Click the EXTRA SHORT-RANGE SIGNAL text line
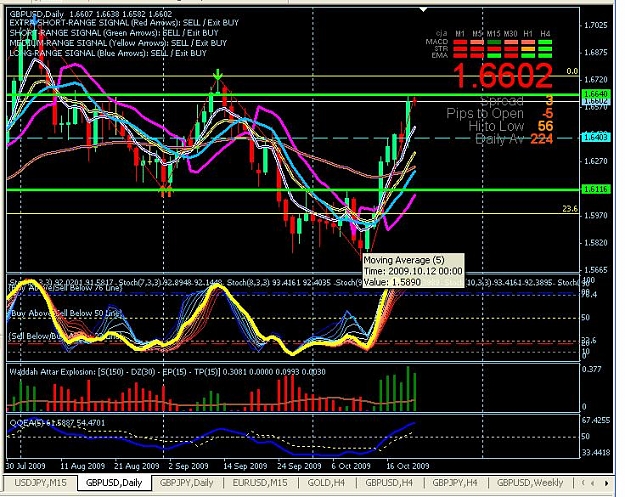This screenshot has width=625, height=497. [124, 23]
